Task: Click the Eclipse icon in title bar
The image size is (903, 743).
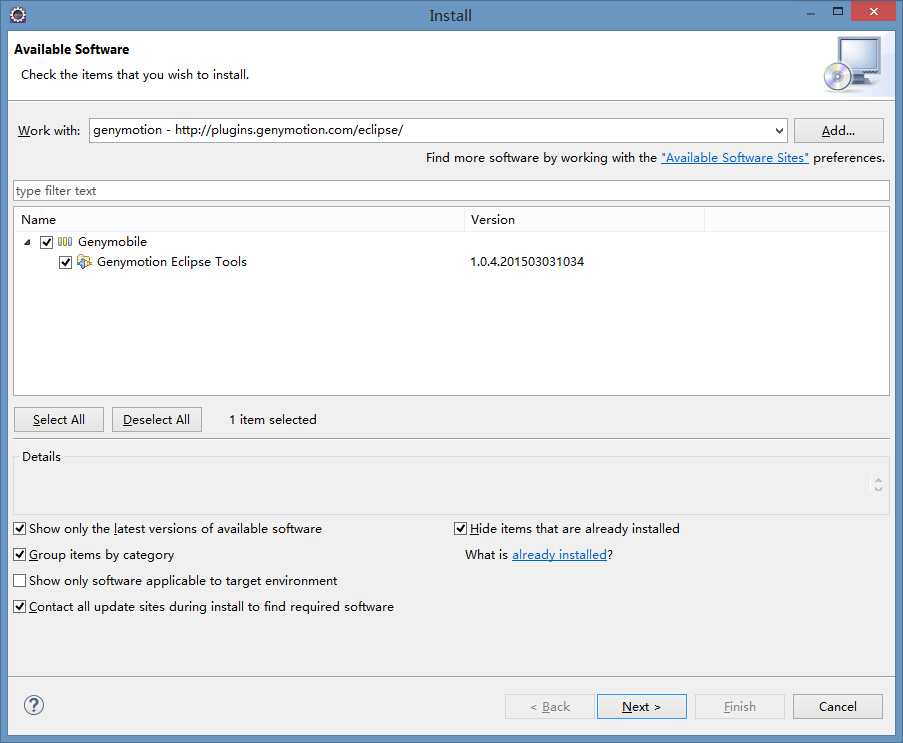Action: [x=18, y=14]
